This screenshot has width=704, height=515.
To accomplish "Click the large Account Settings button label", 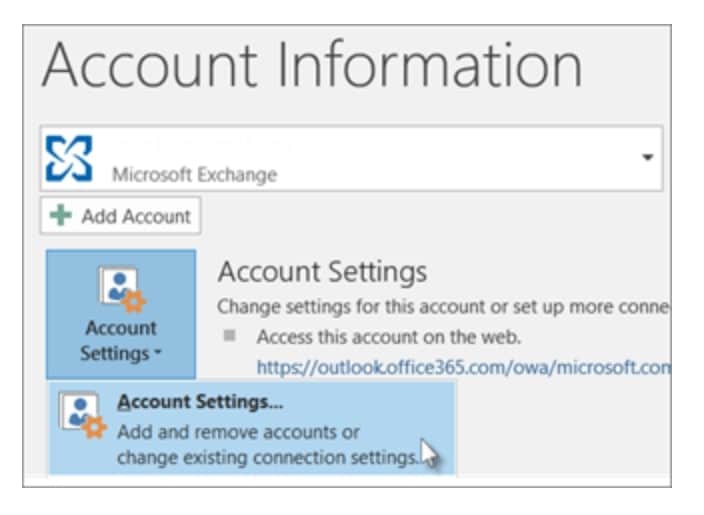I will tap(120, 340).
